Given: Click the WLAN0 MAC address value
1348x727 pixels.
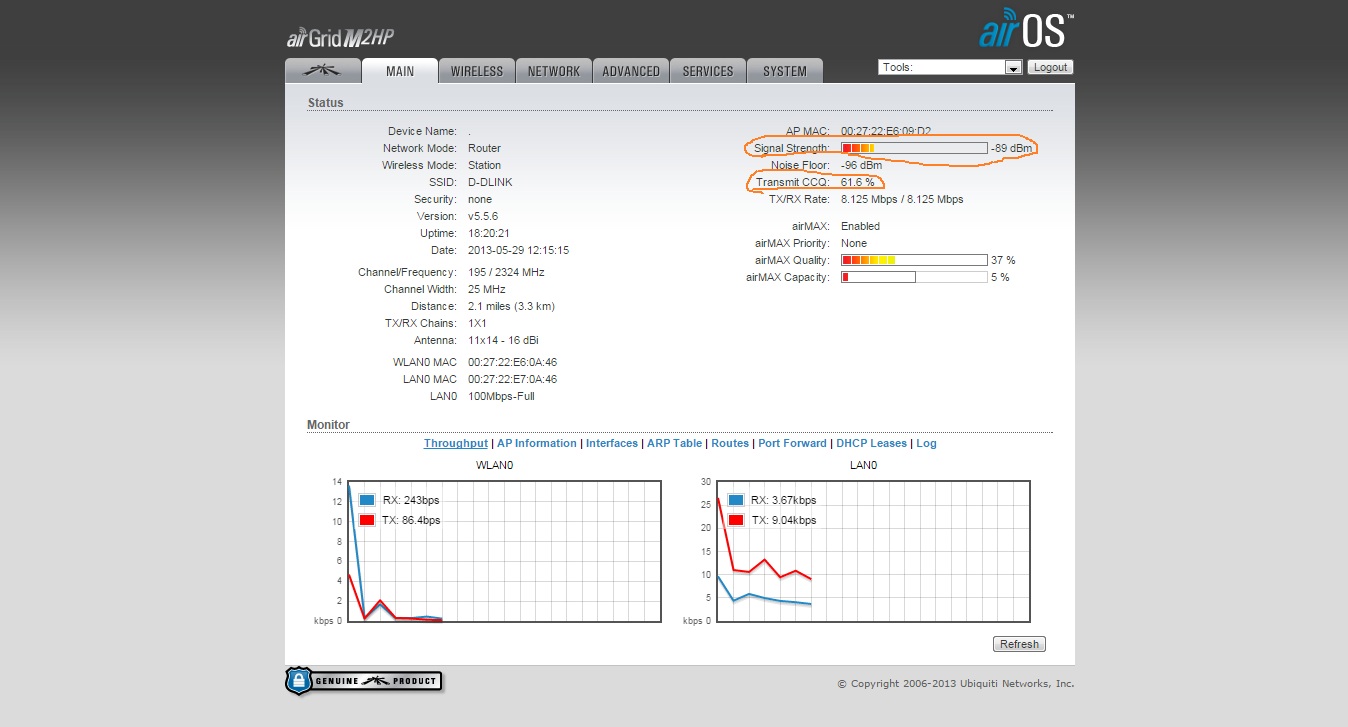Looking at the screenshot, I should (x=513, y=362).
